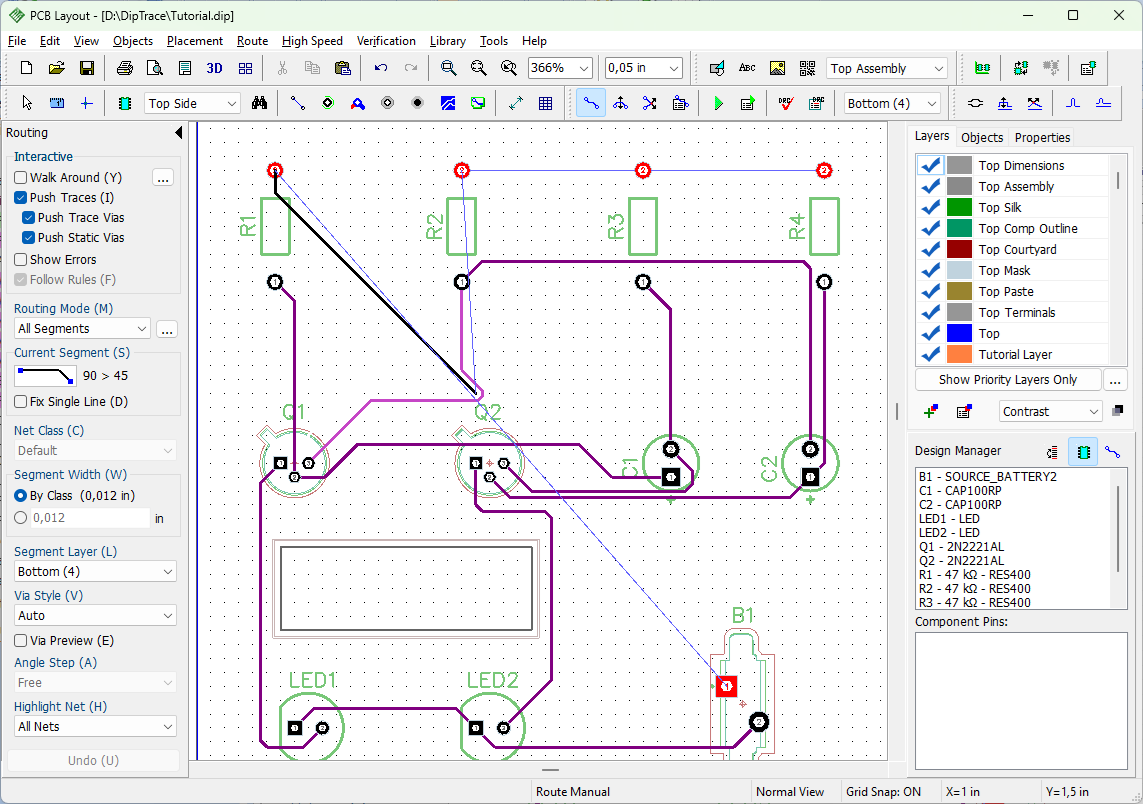Uncheck Push Trace Vias
Viewport: 1143px width, 804px height.
coord(28,217)
